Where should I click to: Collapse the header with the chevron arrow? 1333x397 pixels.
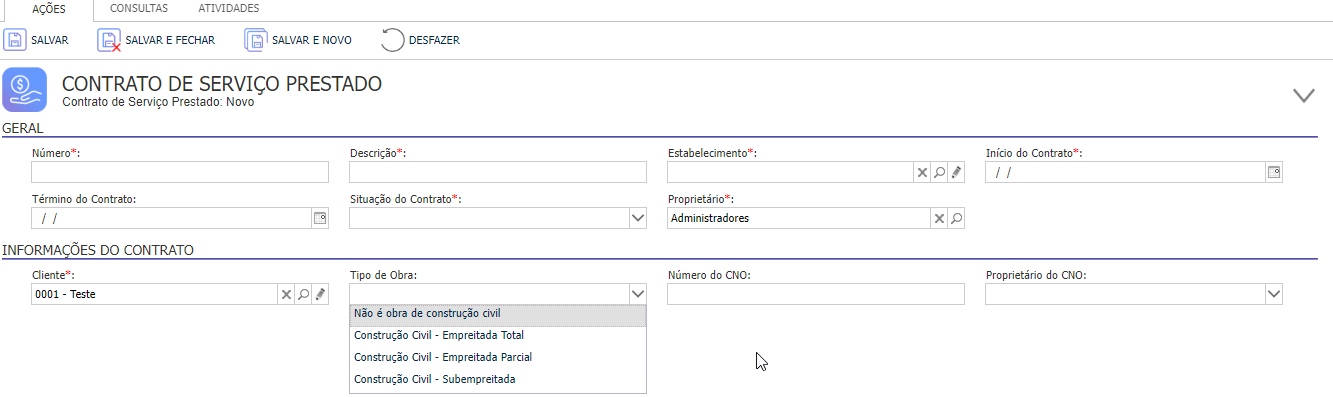click(1303, 95)
